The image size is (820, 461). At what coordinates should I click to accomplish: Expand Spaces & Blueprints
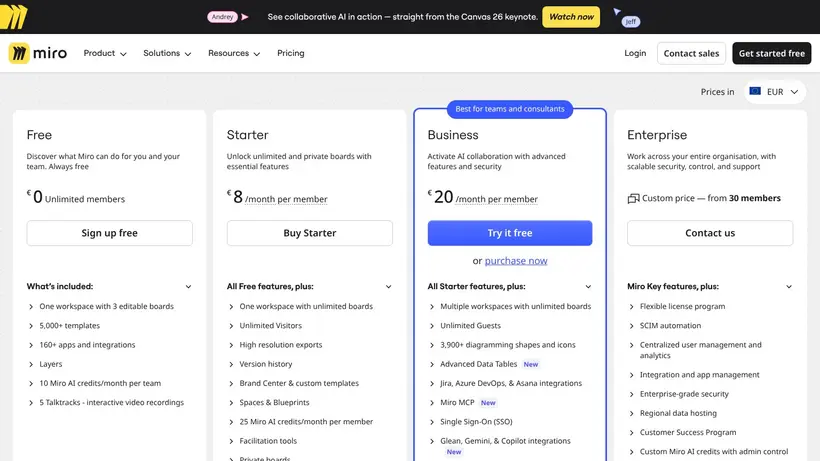269,402
